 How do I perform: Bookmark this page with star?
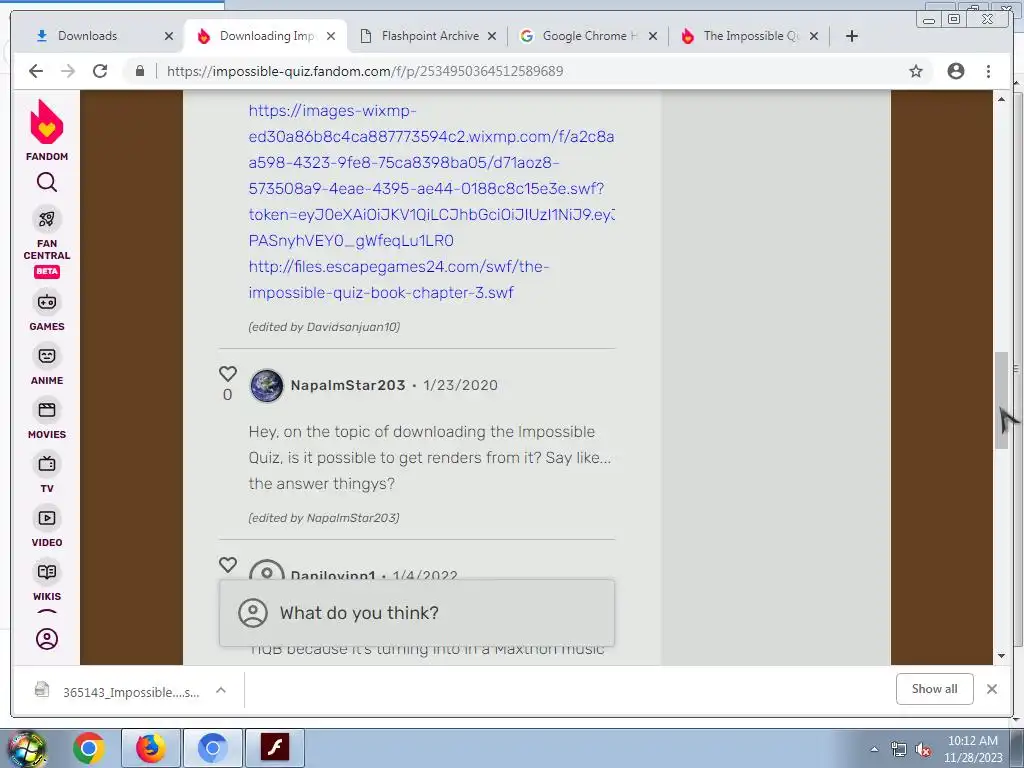916,71
